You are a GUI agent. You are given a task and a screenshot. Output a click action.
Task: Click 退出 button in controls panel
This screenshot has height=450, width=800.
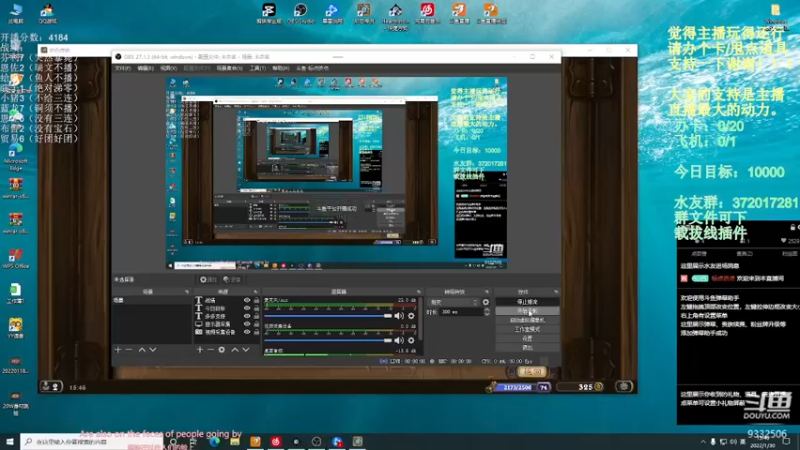coord(527,347)
